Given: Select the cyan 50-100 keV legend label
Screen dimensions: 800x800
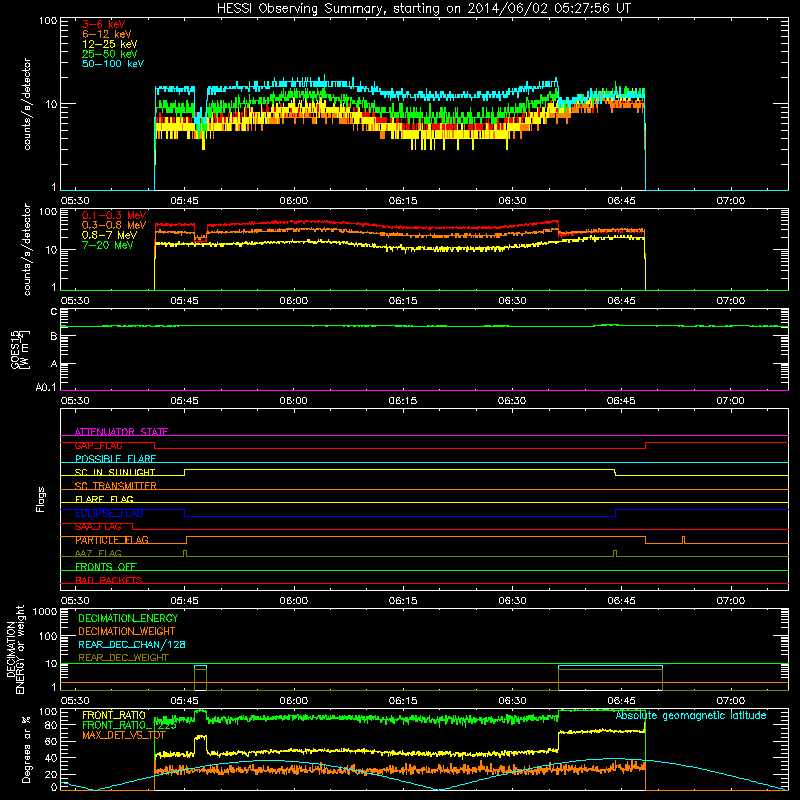Looking at the screenshot, I should 113,64.
